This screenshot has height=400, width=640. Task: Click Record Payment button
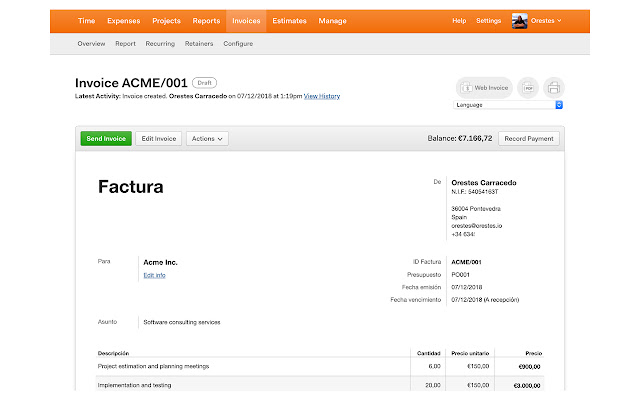coord(529,139)
